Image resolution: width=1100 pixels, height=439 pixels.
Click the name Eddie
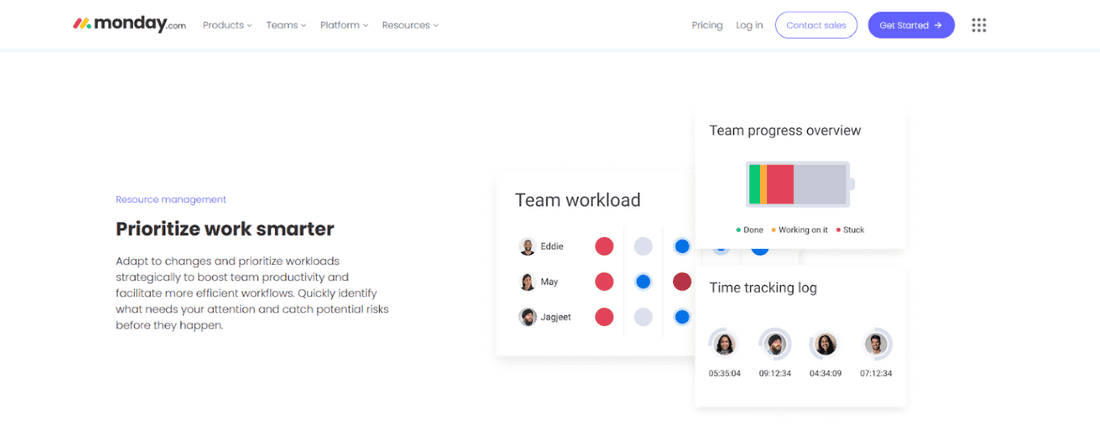tap(552, 247)
